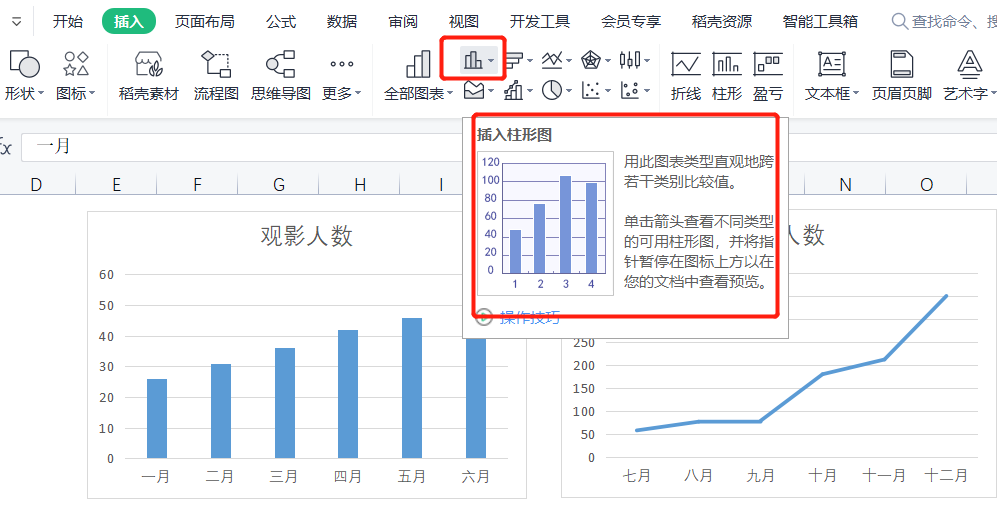Image resolution: width=997 pixels, height=510 pixels.
Task: Expand the 更多 dropdown arrow
Action: coord(358,93)
